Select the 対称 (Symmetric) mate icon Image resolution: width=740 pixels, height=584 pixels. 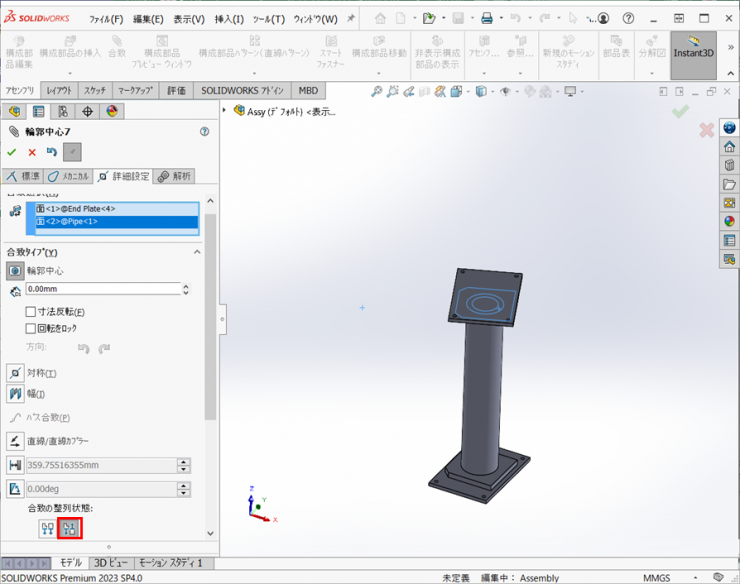coord(15,373)
